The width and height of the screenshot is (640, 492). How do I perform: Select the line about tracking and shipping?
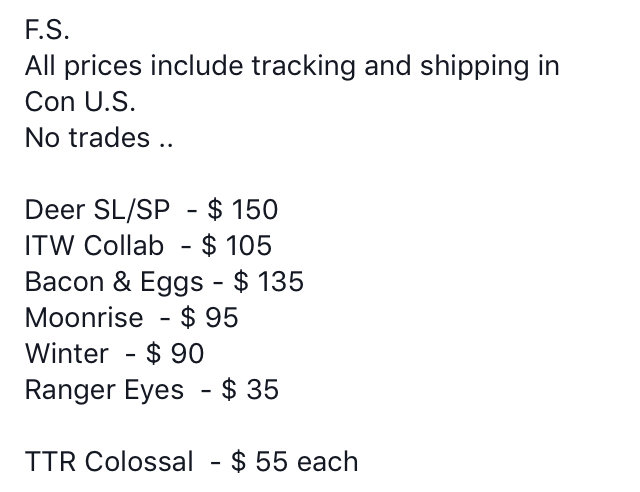click(x=292, y=66)
